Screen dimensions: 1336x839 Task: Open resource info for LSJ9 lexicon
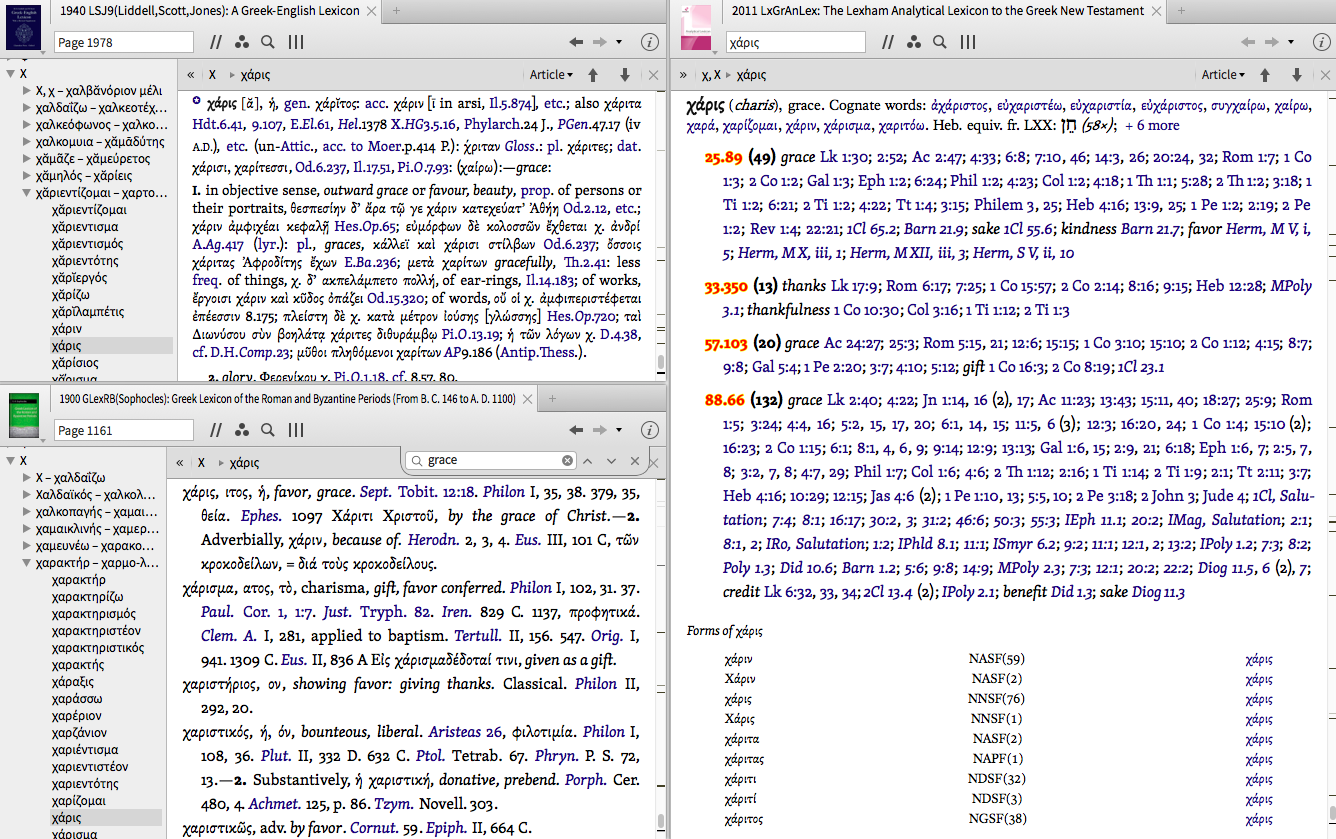click(649, 42)
